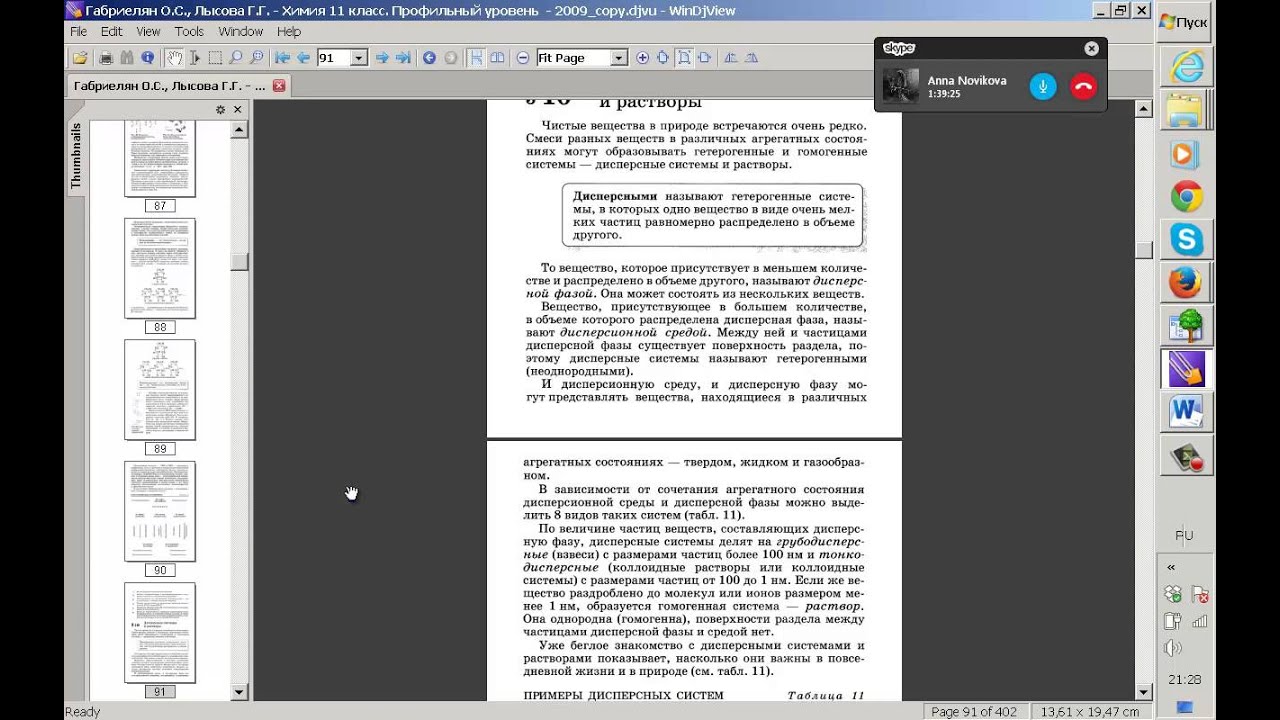Image resolution: width=1280 pixels, height=720 pixels.
Task: Go to the first page
Action: click(x=281, y=58)
